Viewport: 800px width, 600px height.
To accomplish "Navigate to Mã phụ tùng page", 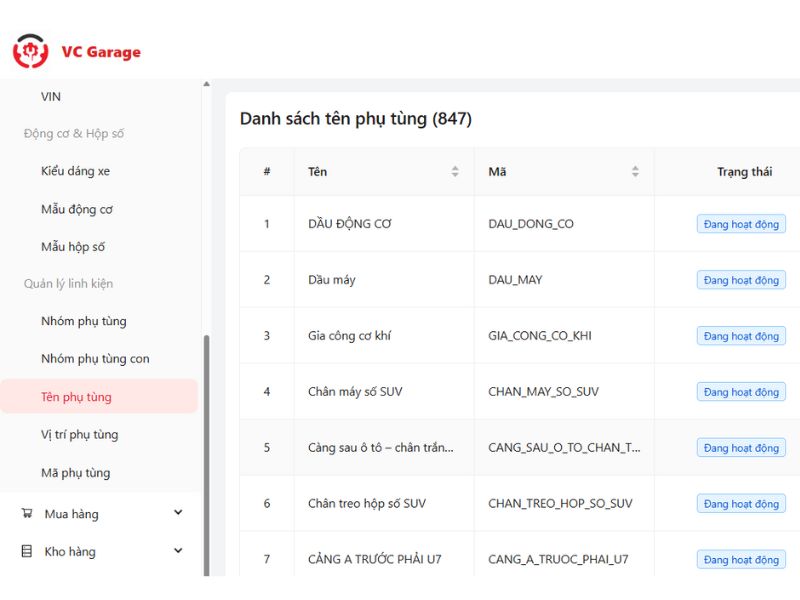I will tap(75, 473).
